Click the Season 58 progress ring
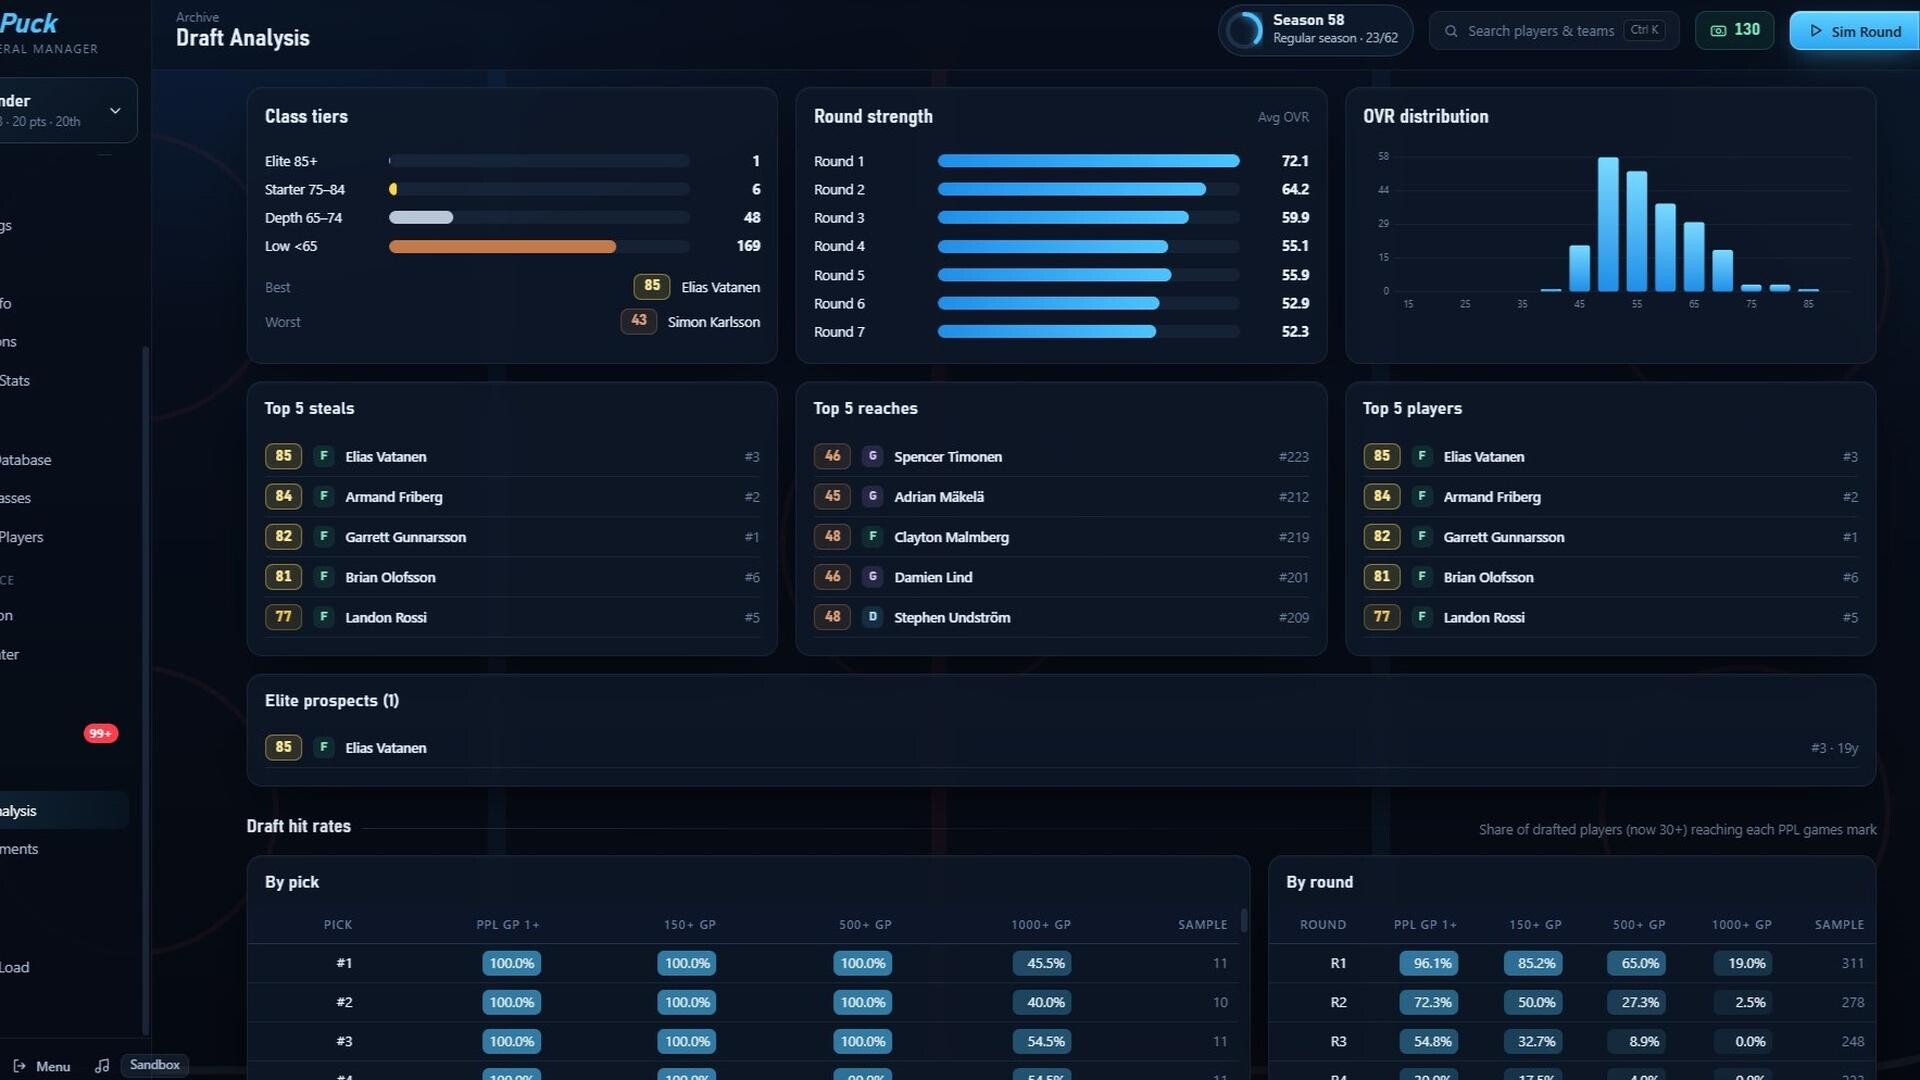Image resolution: width=1920 pixels, height=1080 pixels. 1244,30
